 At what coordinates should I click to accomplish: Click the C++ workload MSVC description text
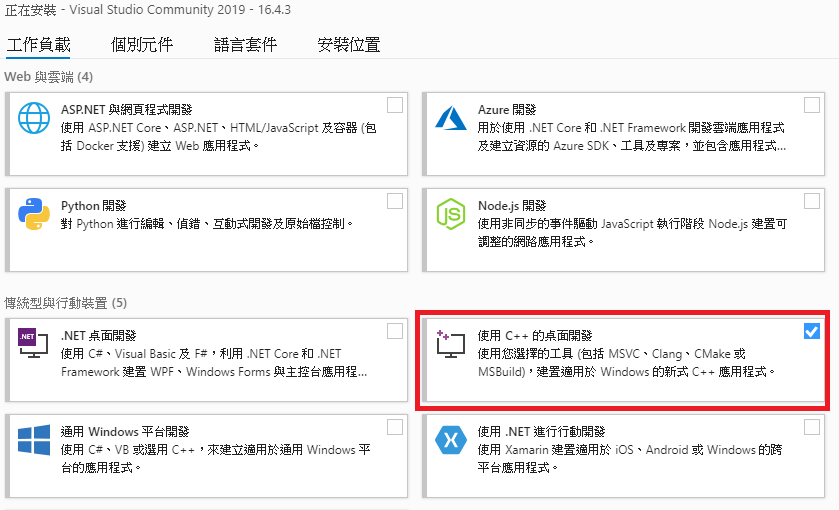pyautogui.click(x=626, y=363)
